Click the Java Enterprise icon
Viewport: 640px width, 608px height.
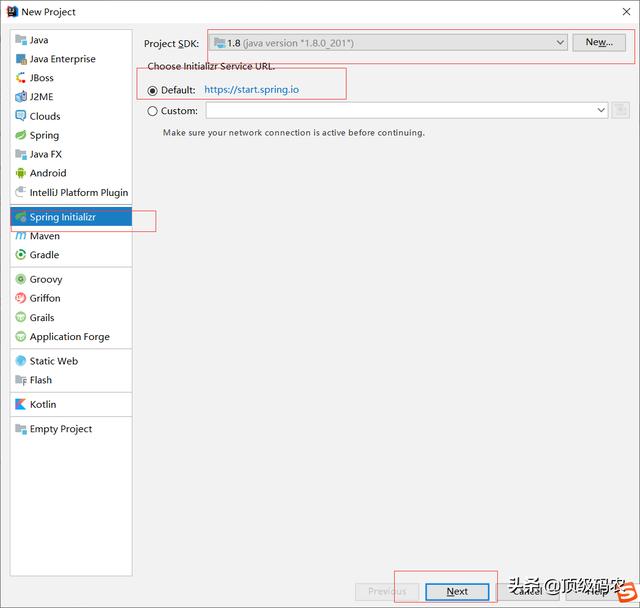pos(21,59)
